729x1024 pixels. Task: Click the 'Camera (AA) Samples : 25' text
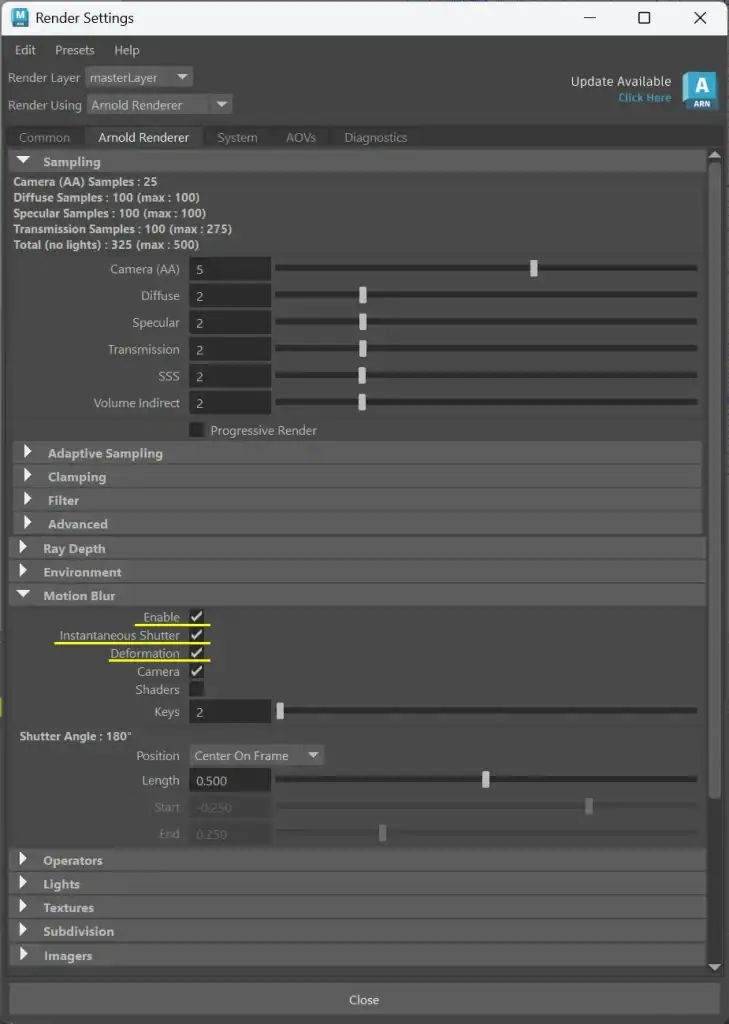85,182
